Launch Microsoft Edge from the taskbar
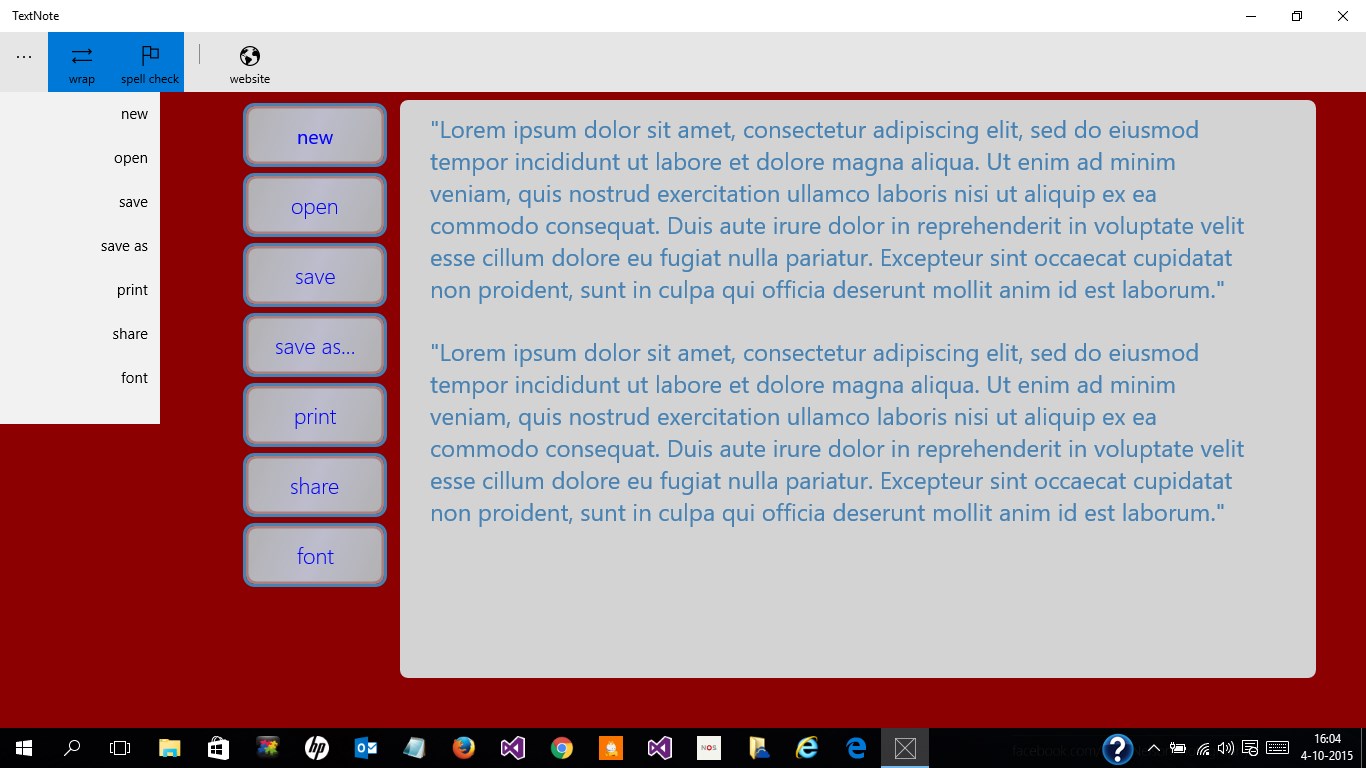Viewport: 1366px width, 768px height. coord(855,747)
